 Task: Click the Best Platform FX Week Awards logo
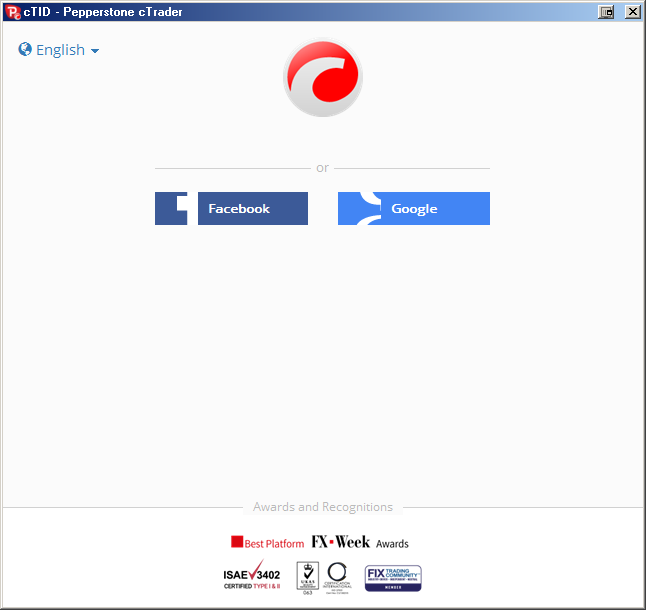click(320, 542)
